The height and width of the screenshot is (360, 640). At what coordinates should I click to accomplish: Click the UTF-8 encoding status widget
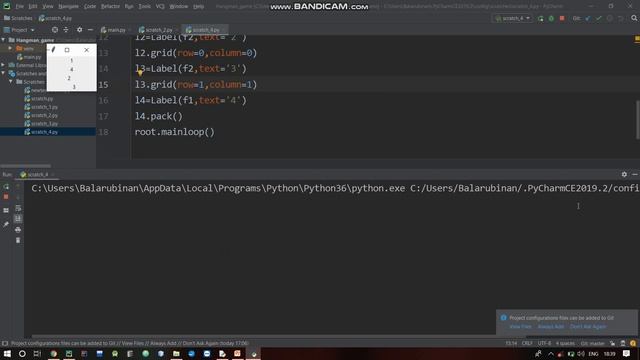click(544, 343)
